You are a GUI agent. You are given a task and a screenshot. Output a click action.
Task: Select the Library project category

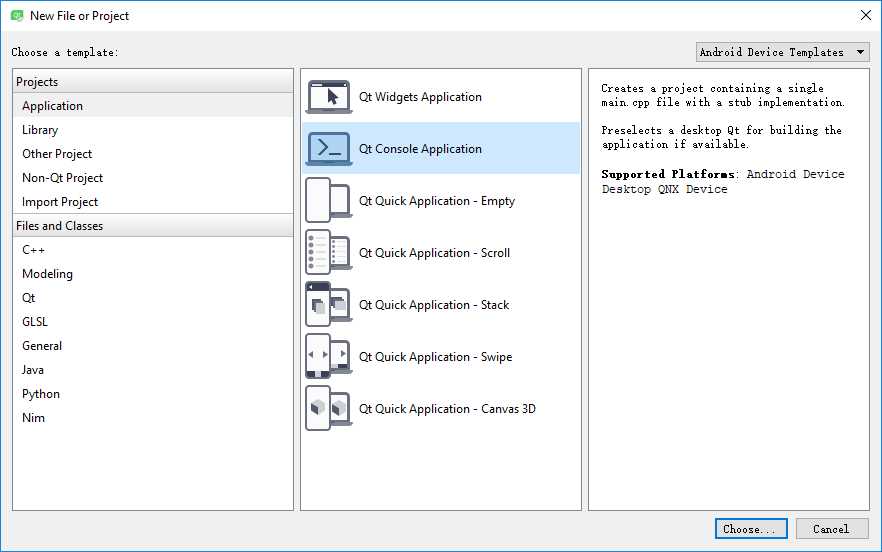[x=153, y=130]
